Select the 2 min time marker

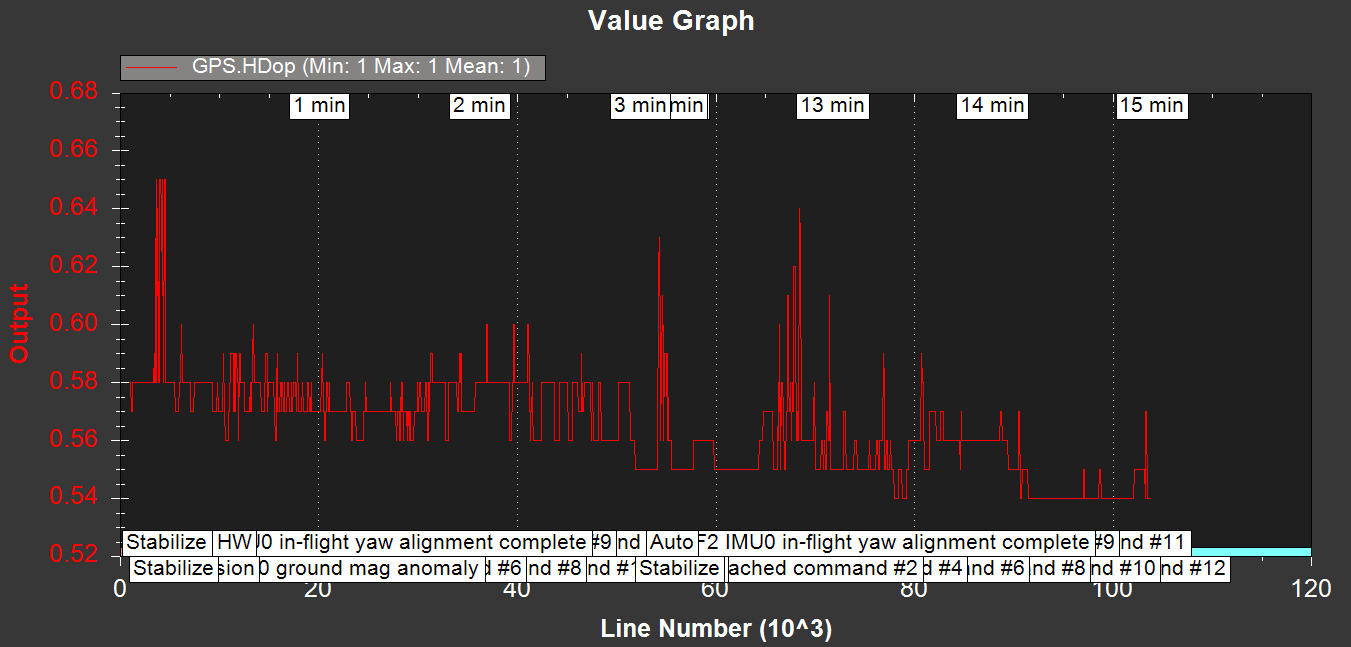tap(479, 105)
